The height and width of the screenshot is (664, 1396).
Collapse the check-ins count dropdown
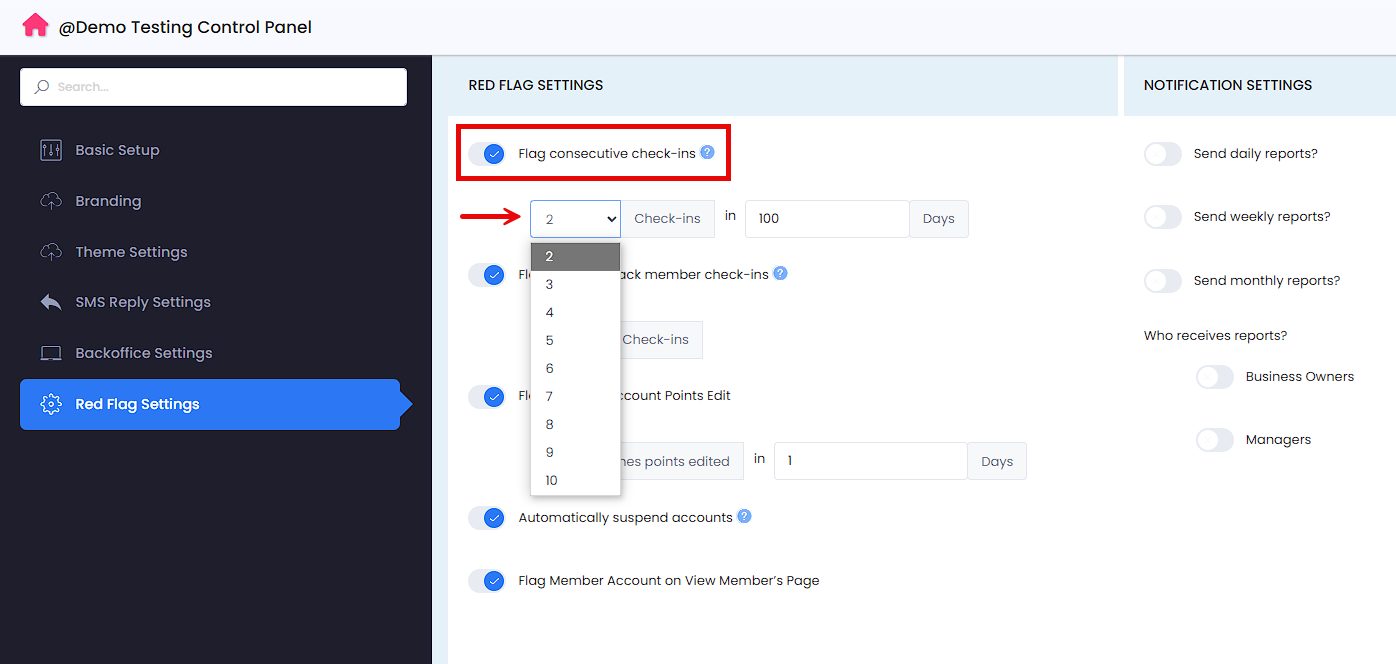tap(575, 219)
